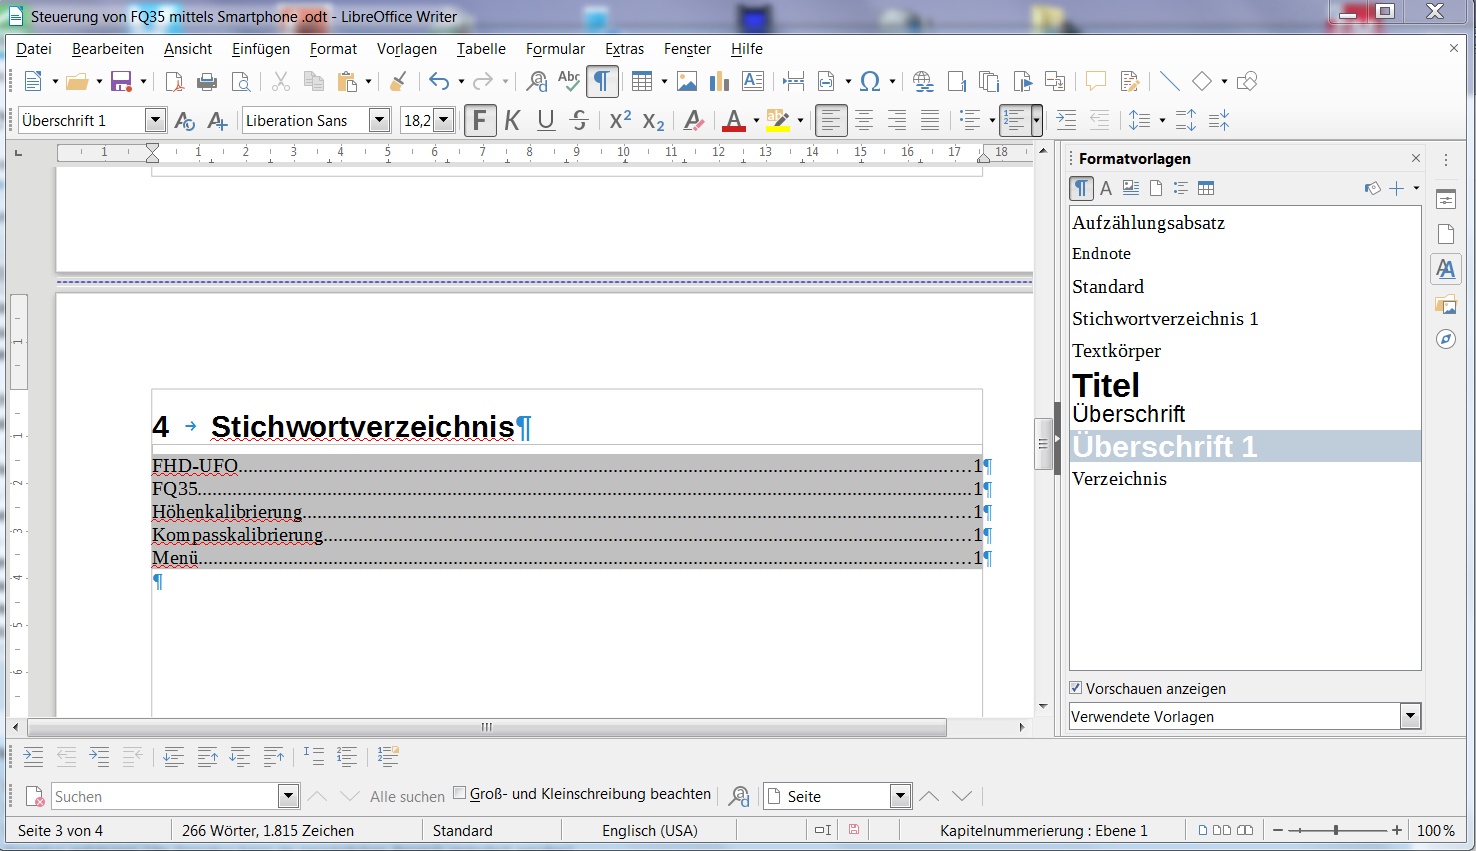1476x851 pixels.
Task: Open the Navigator from the sidebar
Action: (x=1446, y=340)
